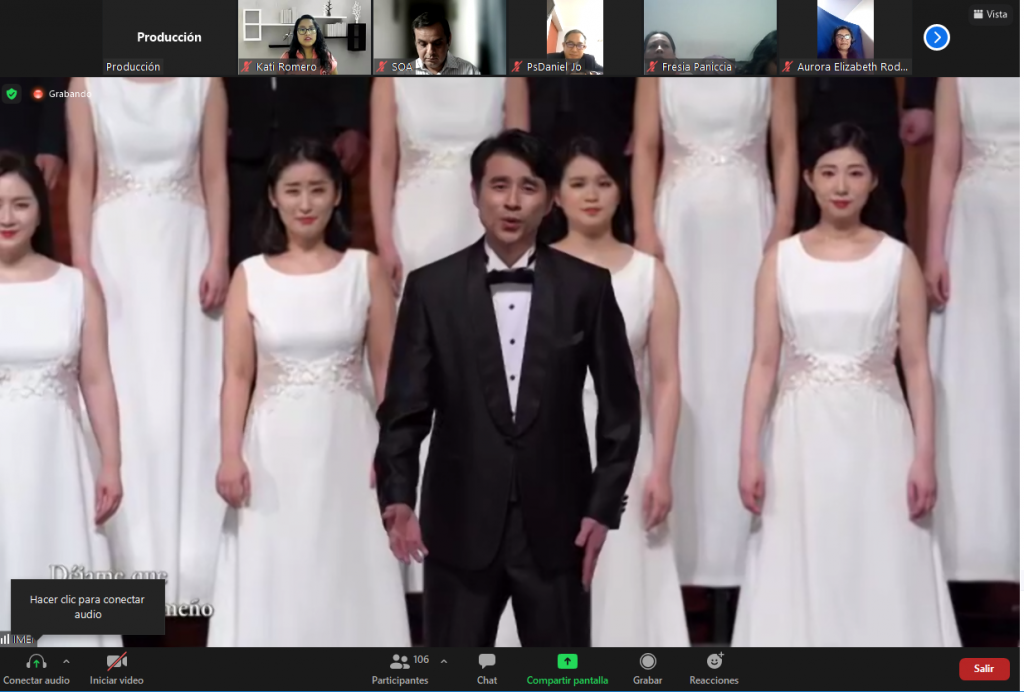Viewport: 1024px width, 692px height.
Task: Open the Vista layout menu
Action: 990,14
